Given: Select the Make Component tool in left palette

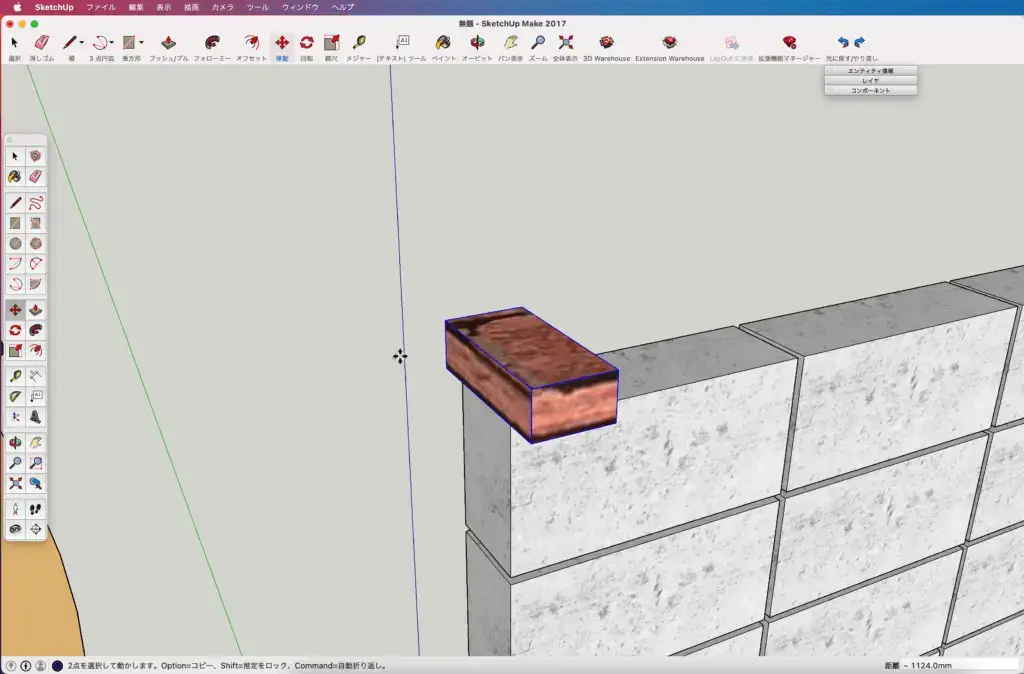Looking at the screenshot, I should coord(35,156).
